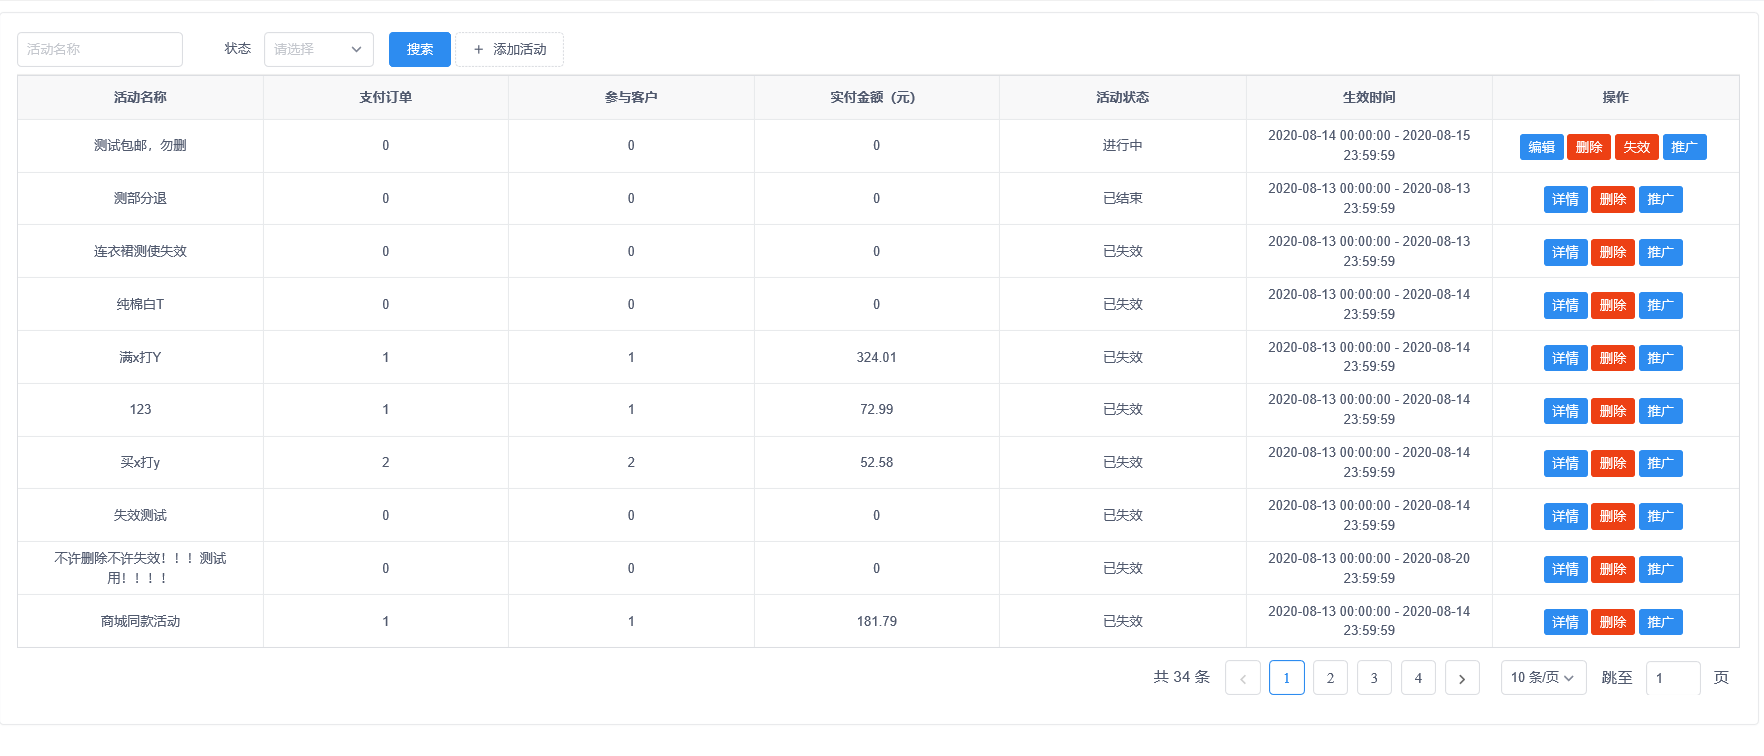The width and height of the screenshot is (1764, 756).
Task: Click the next page arrow
Action: coord(1461,678)
